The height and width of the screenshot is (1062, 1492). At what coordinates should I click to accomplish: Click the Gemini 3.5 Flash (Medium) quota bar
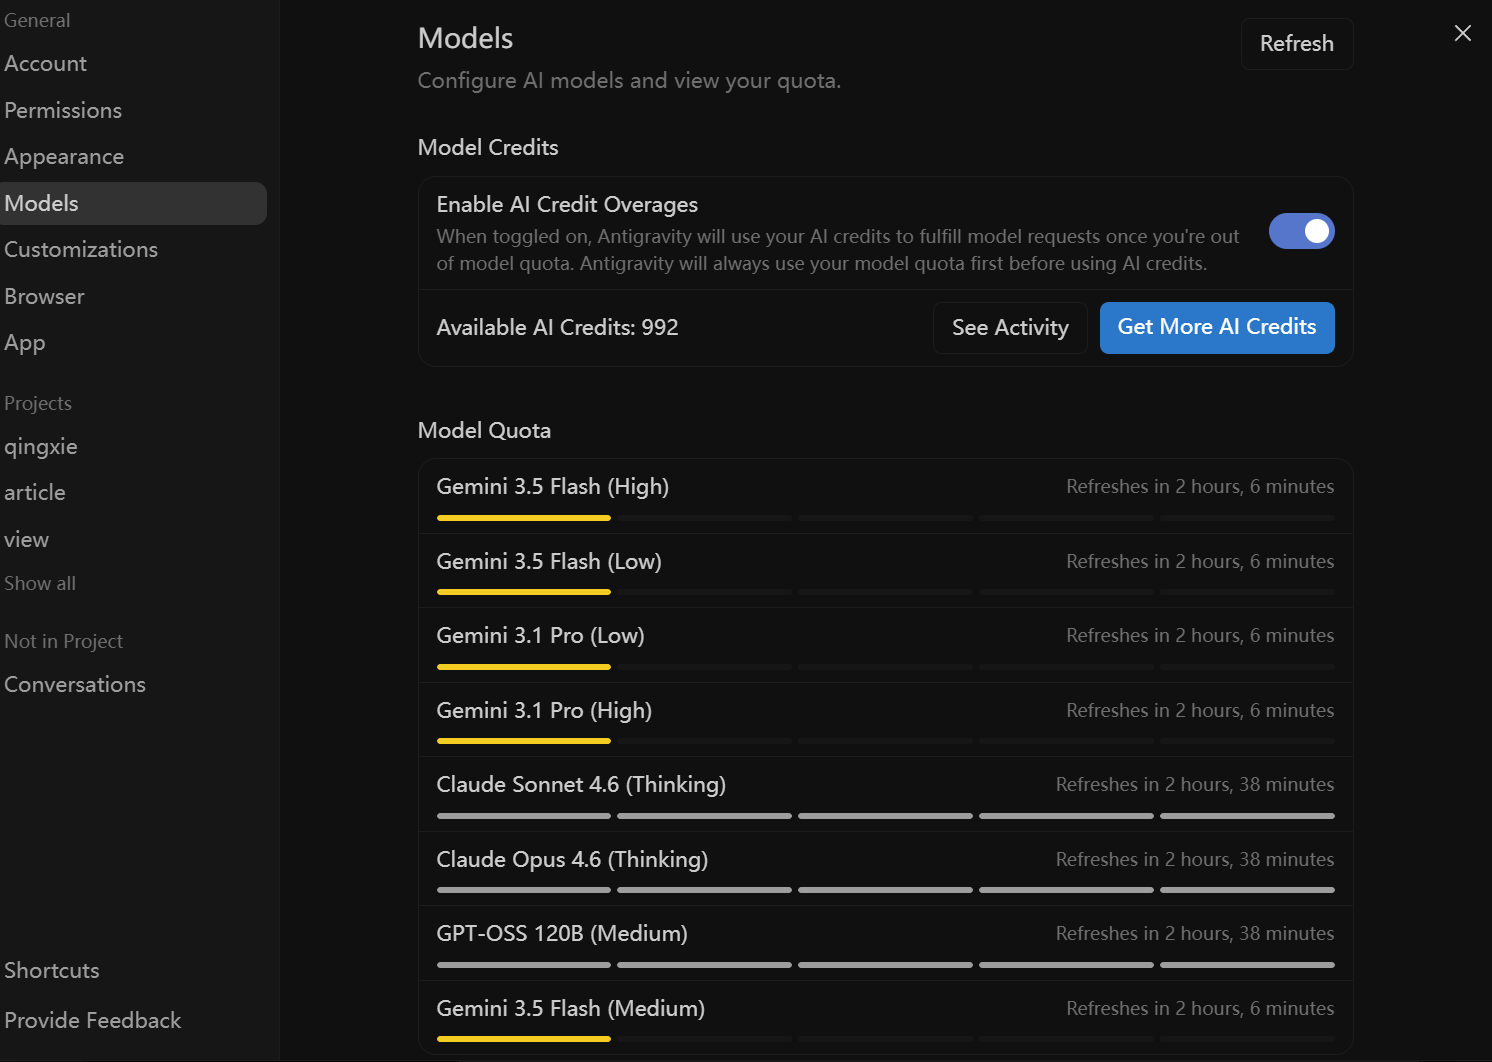[x=886, y=1039]
